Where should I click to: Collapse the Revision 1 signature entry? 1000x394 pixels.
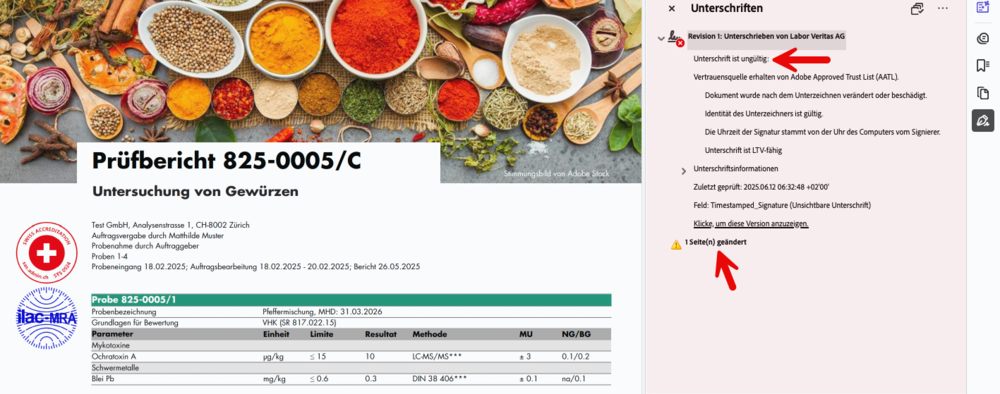point(661,39)
